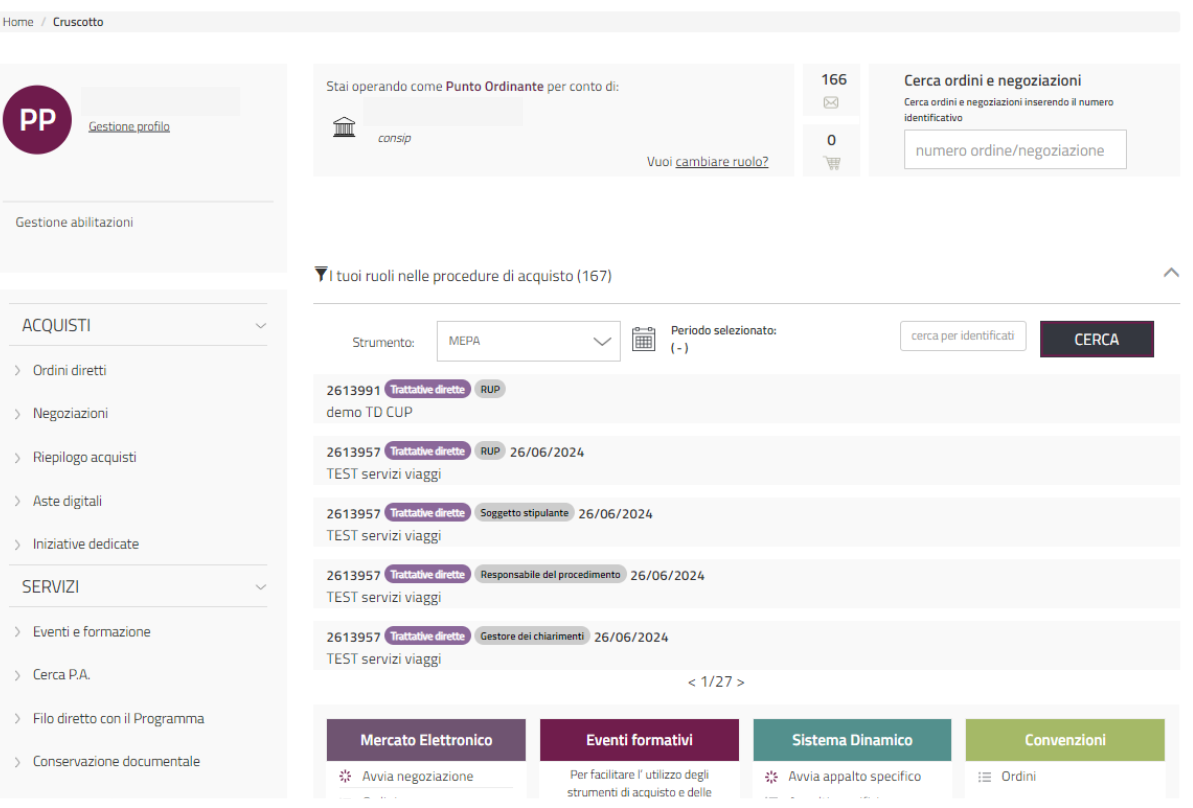Type in the numero ordine/negoziazione field

tap(1014, 150)
